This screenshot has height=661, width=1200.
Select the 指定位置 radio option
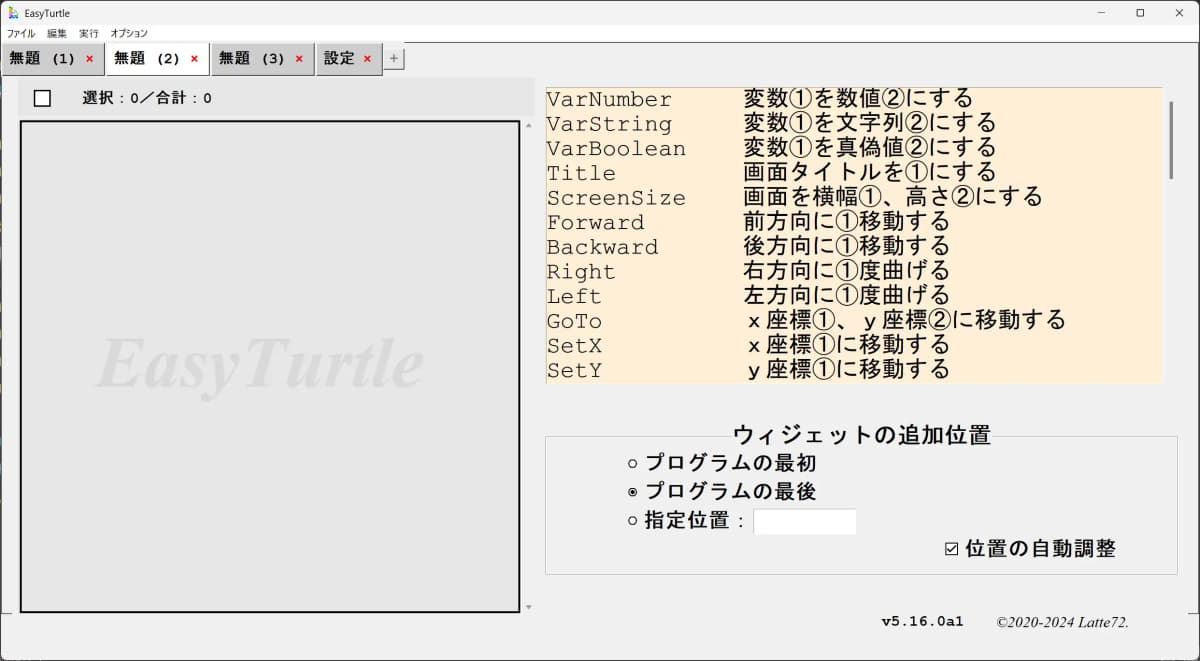[632, 521]
